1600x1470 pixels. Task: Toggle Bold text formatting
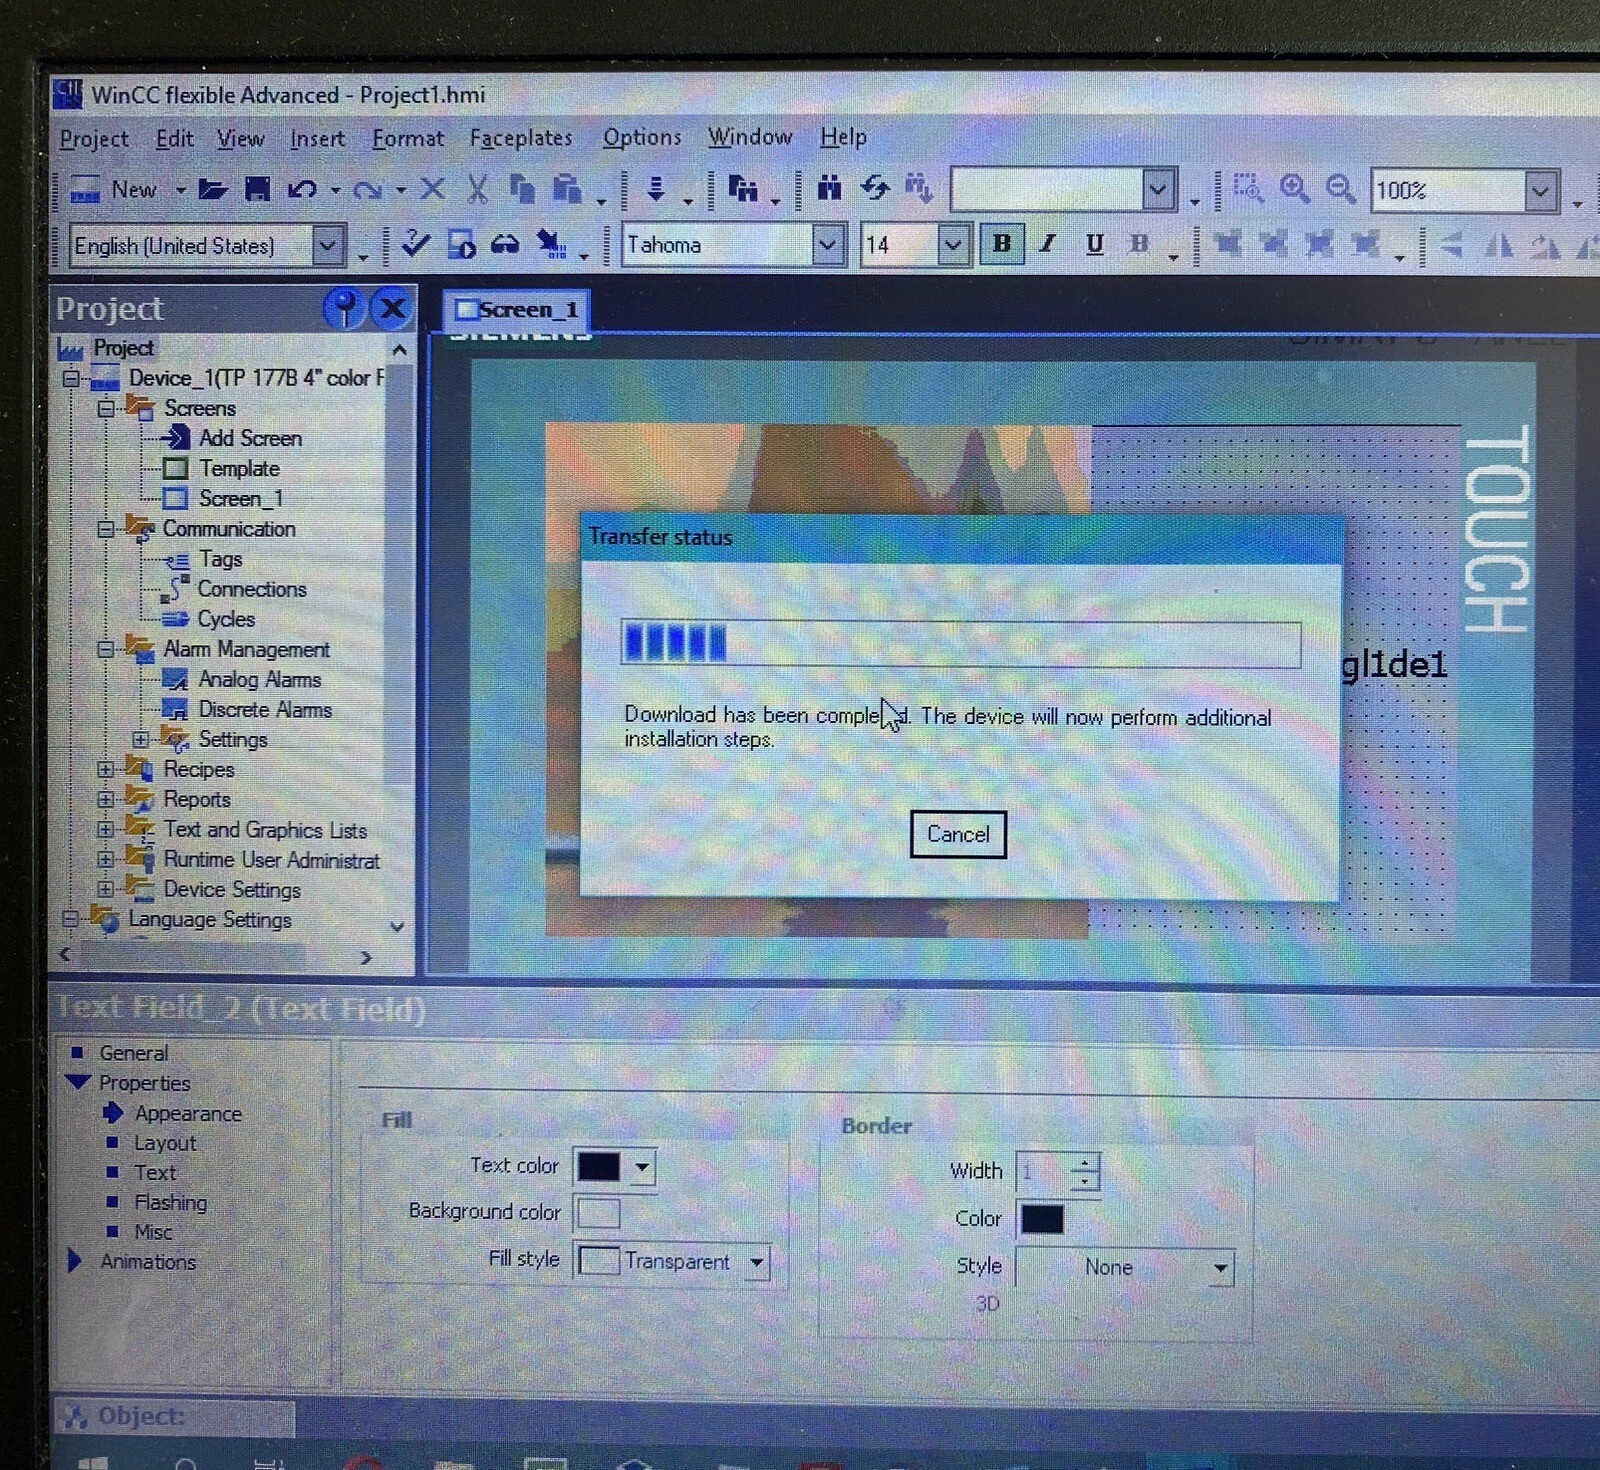click(x=1001, y=244)
